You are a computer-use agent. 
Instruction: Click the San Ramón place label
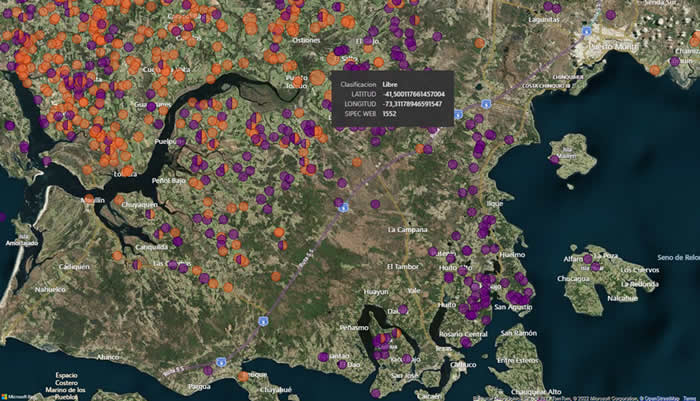(519, 332)
